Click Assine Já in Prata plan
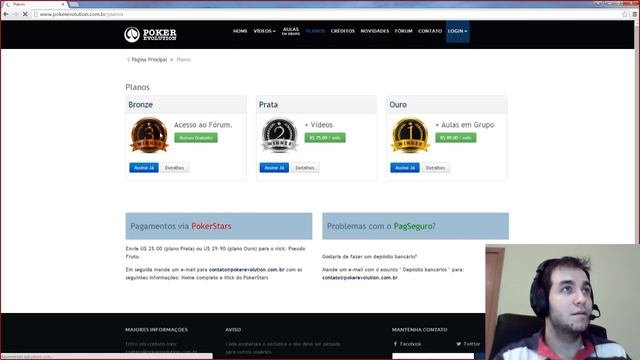This screenshot has width=640, height=360. [274, 168]
